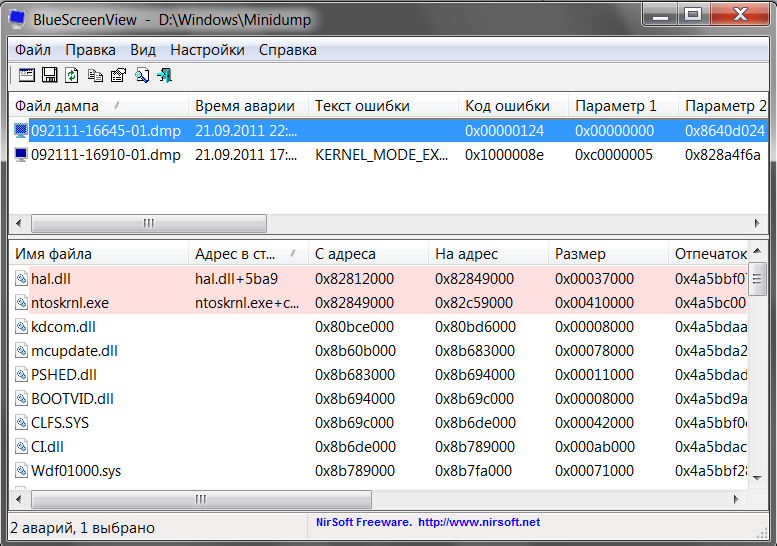Click the Wdf01000.sys file icon
Screen dimensions: 777x546
click(21, 471)
